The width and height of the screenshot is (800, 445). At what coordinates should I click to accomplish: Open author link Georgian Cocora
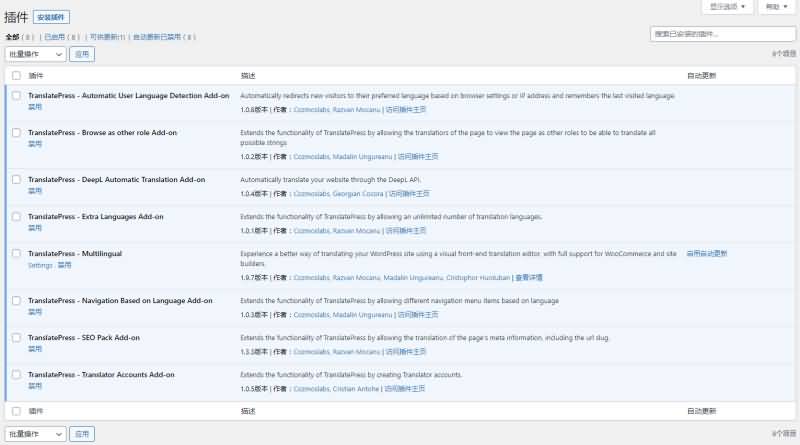pos(358,194)
